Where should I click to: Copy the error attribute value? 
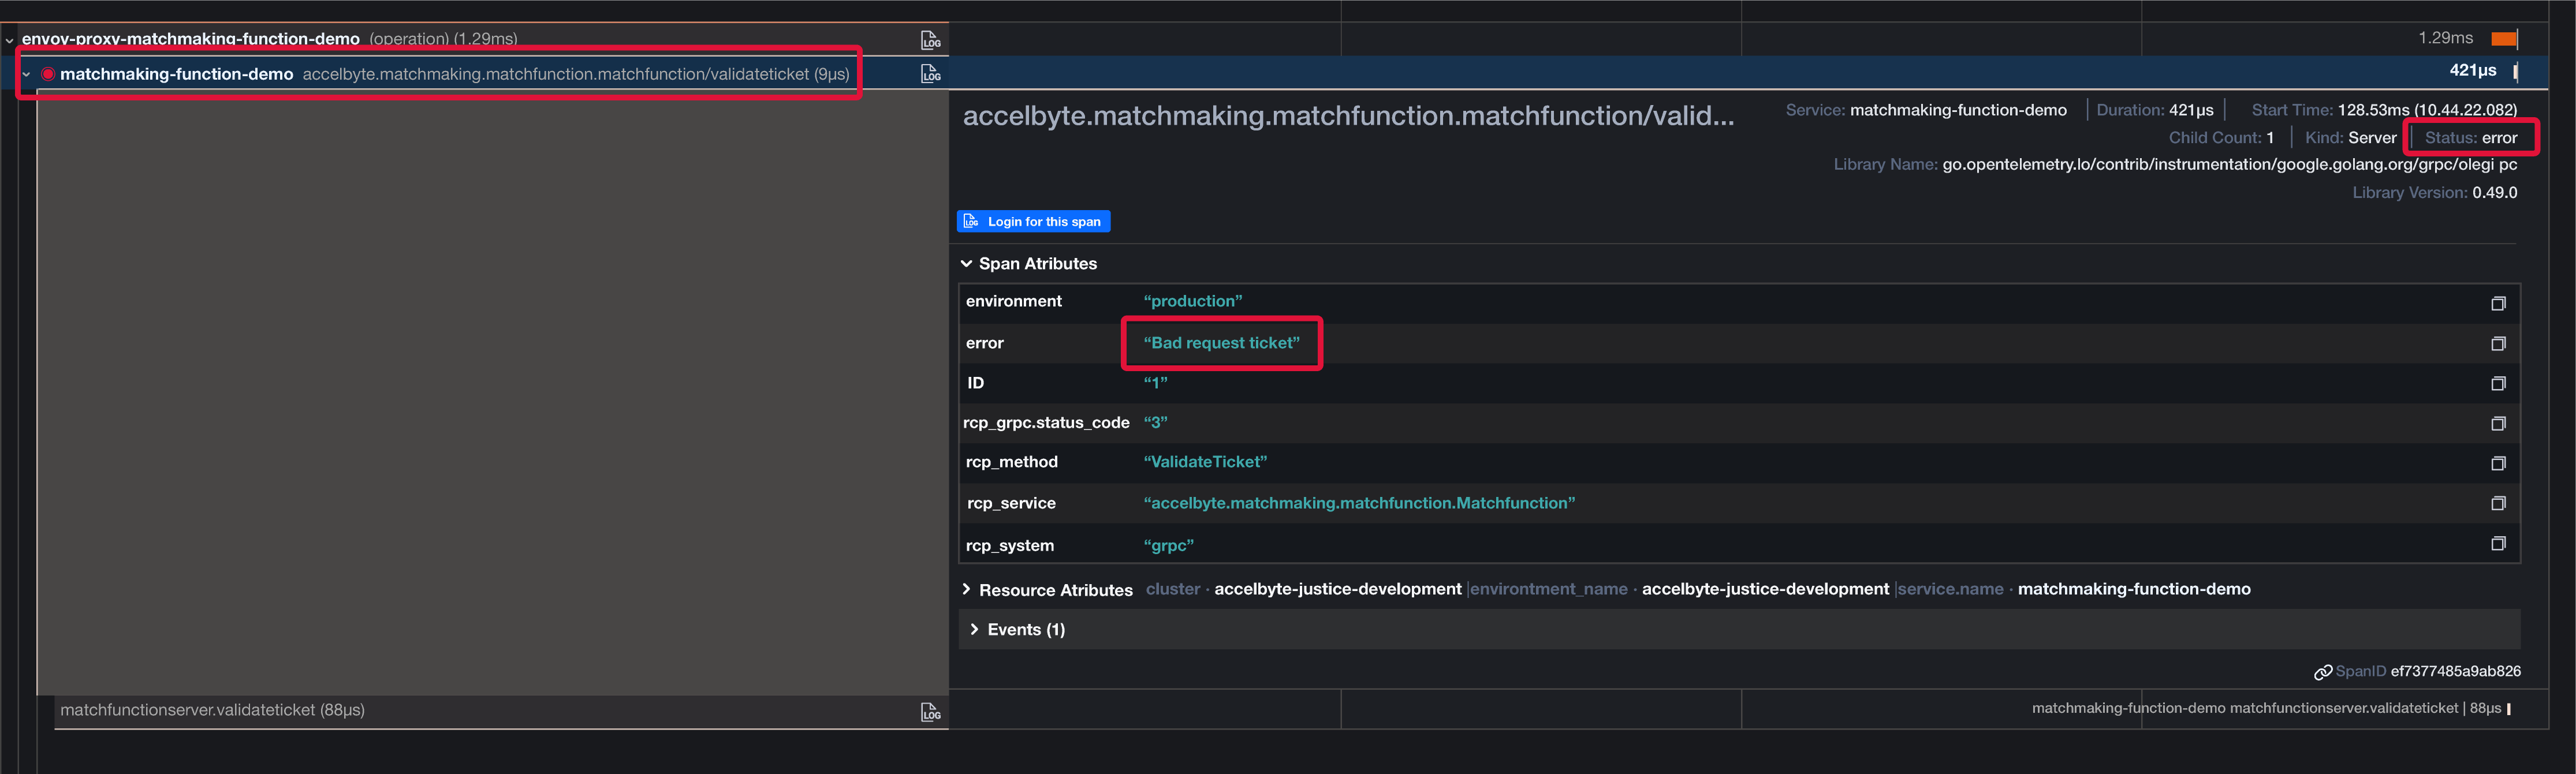2497,343
